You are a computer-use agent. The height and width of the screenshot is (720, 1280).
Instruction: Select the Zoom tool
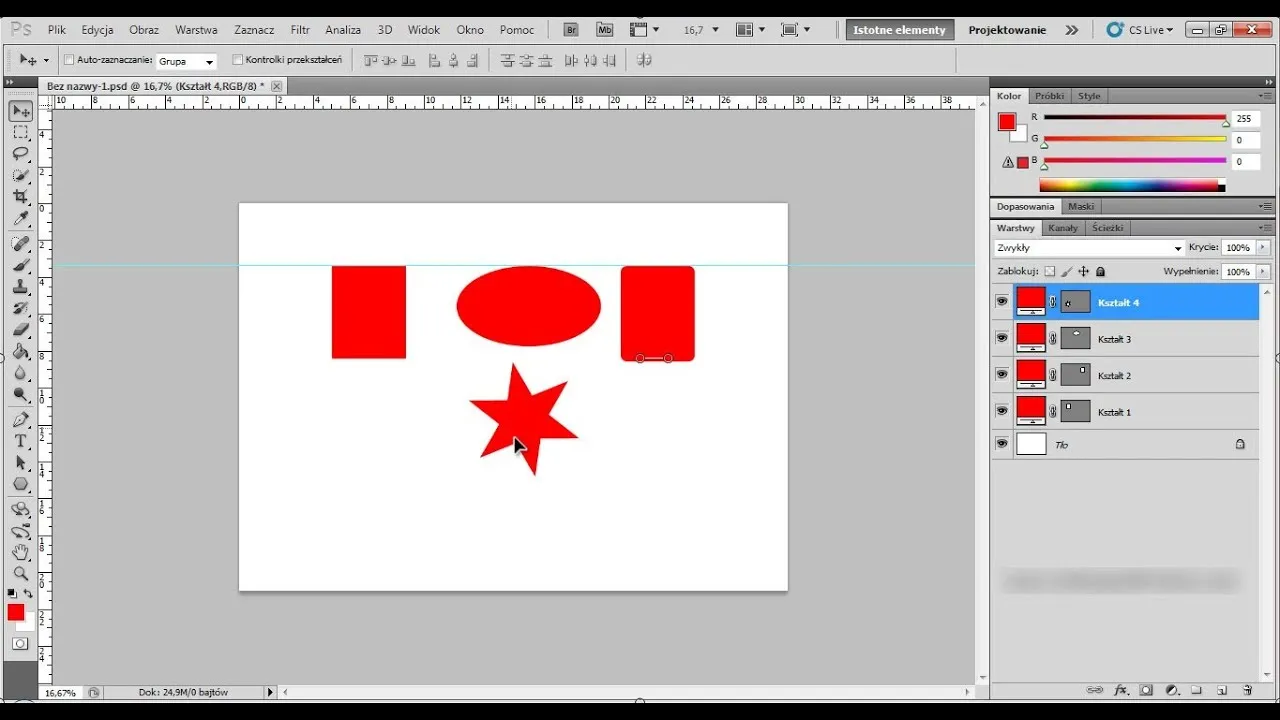pyautogui.click(x=20, y=574)
